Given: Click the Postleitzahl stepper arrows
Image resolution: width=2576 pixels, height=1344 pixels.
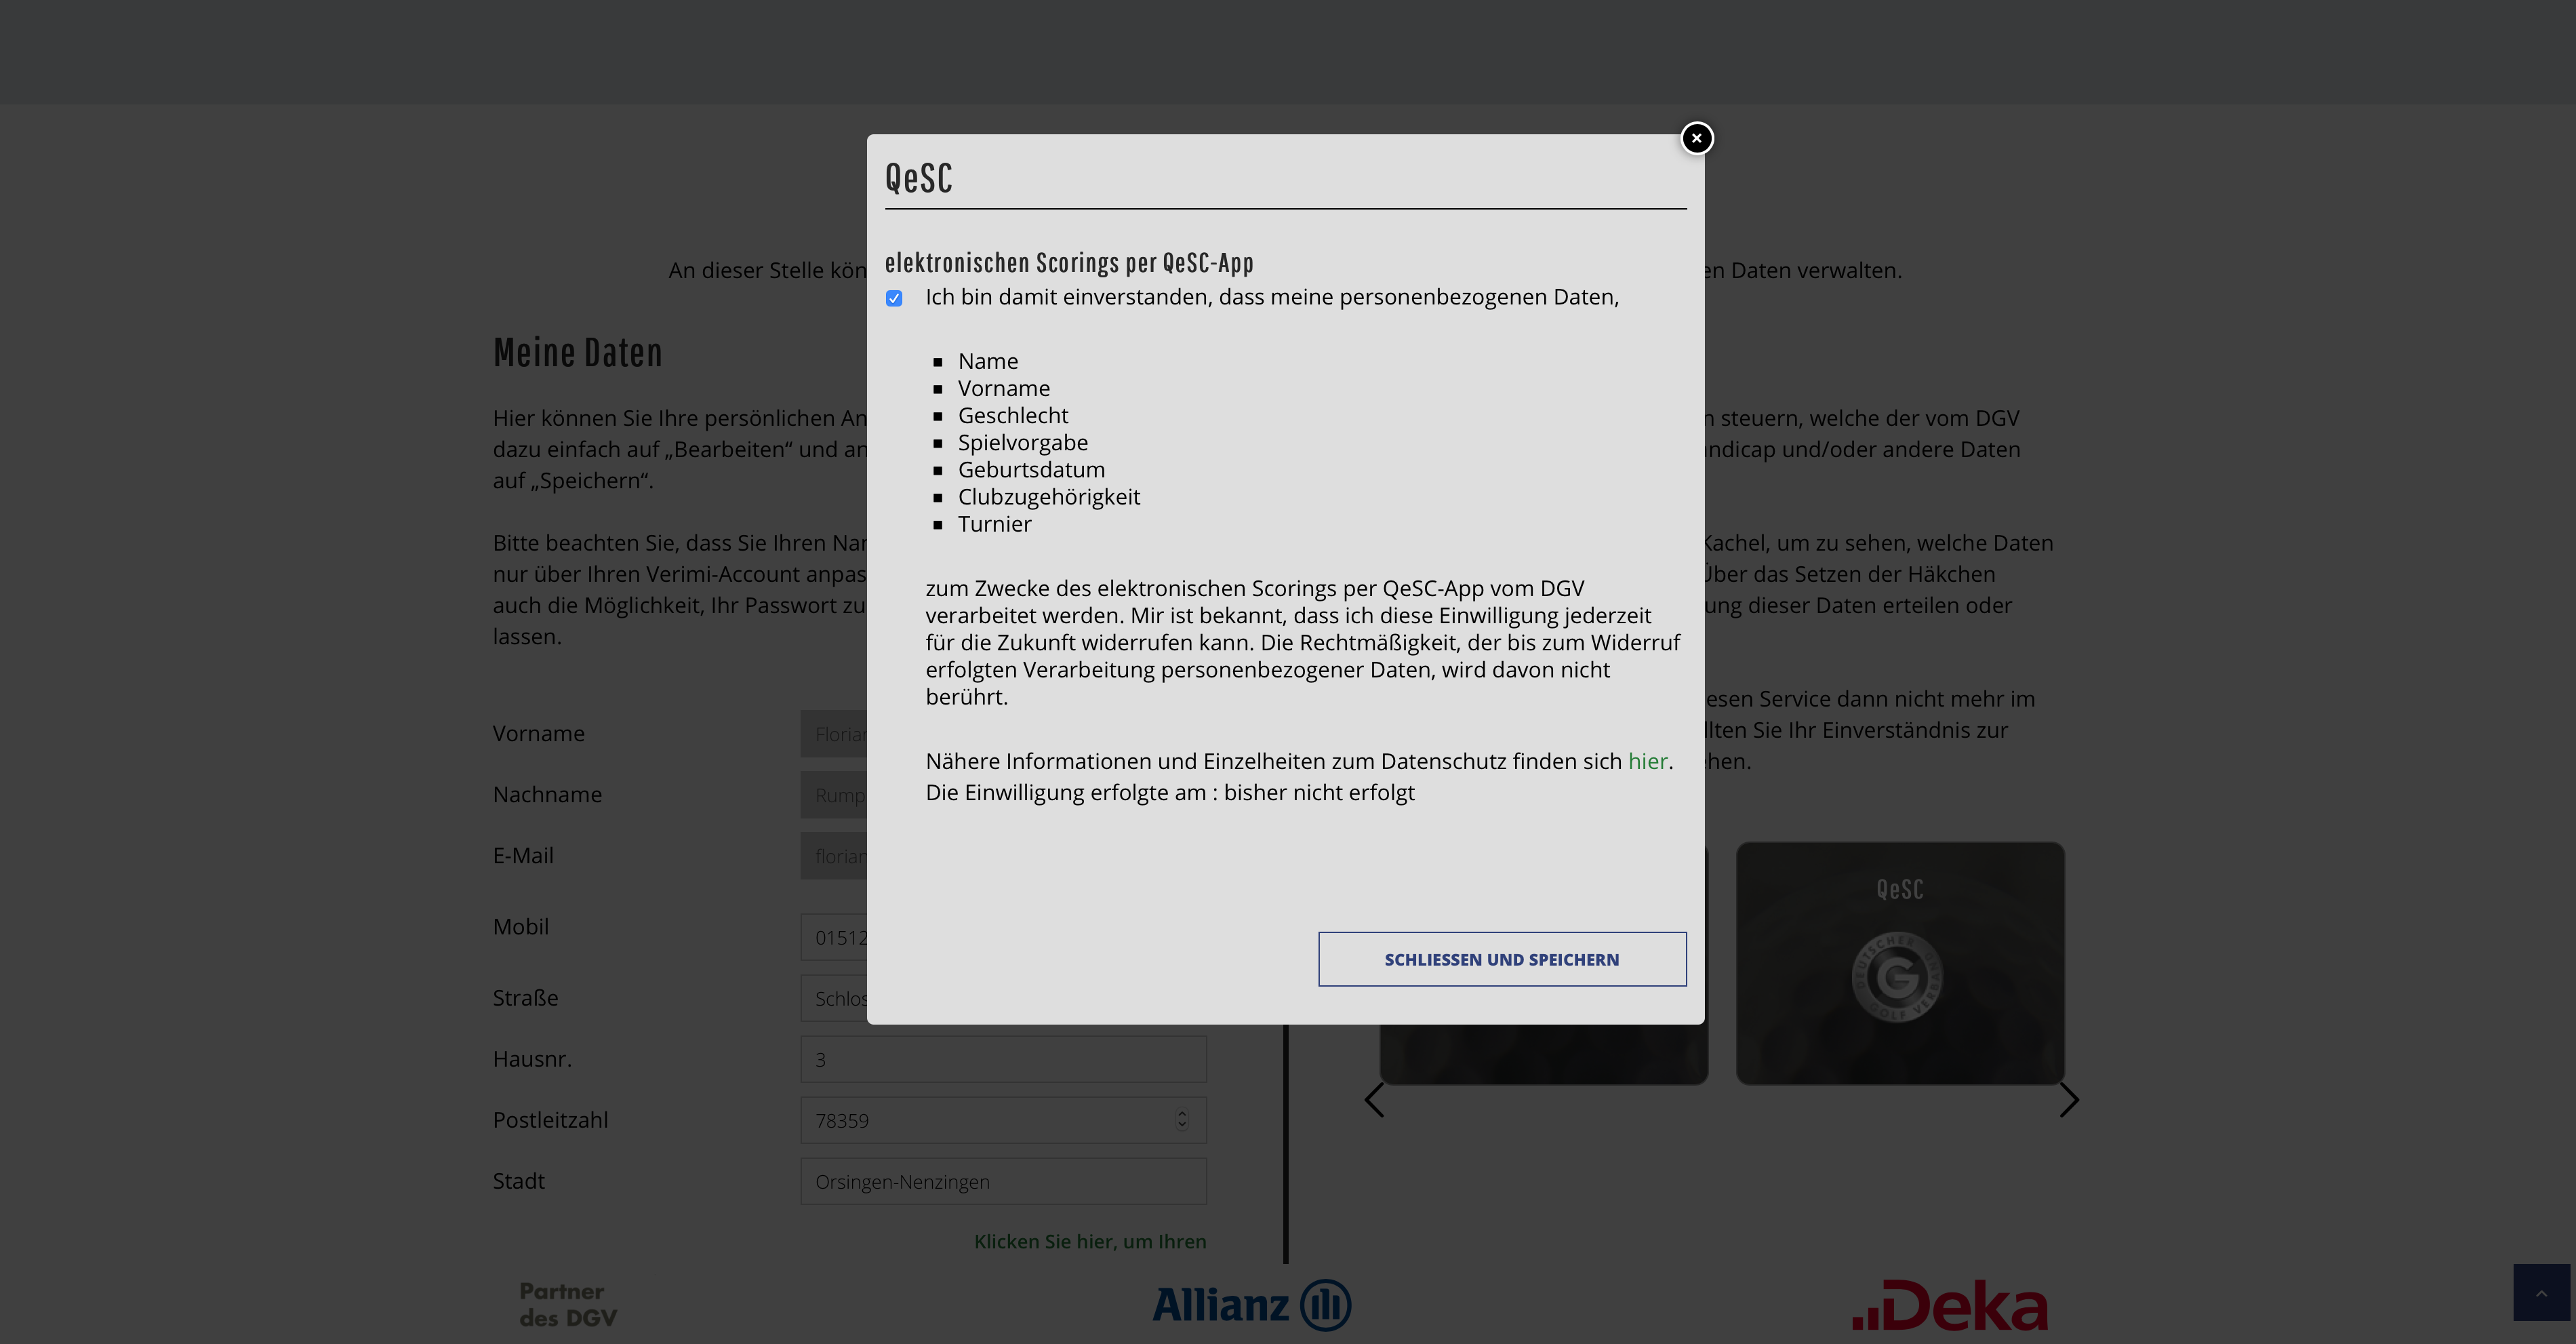Looking at the screenshot, I should tap(1182, 1120).
